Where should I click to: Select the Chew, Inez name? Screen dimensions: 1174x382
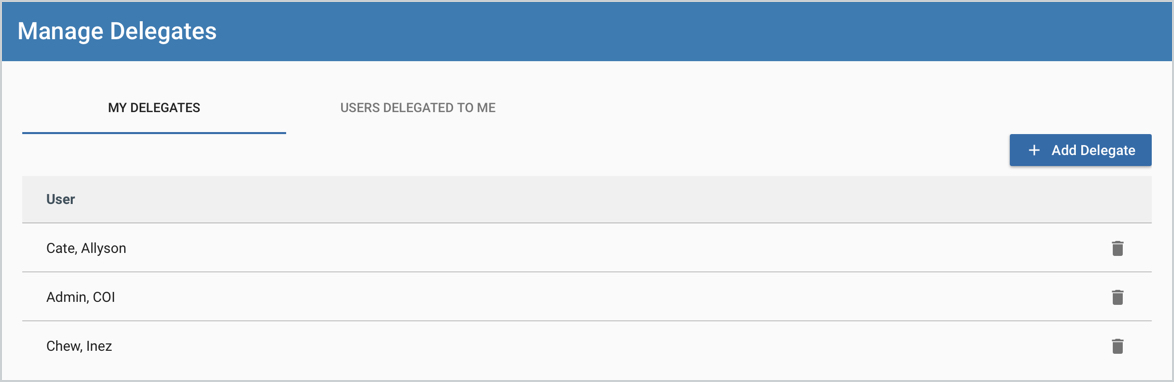[79, 346]
